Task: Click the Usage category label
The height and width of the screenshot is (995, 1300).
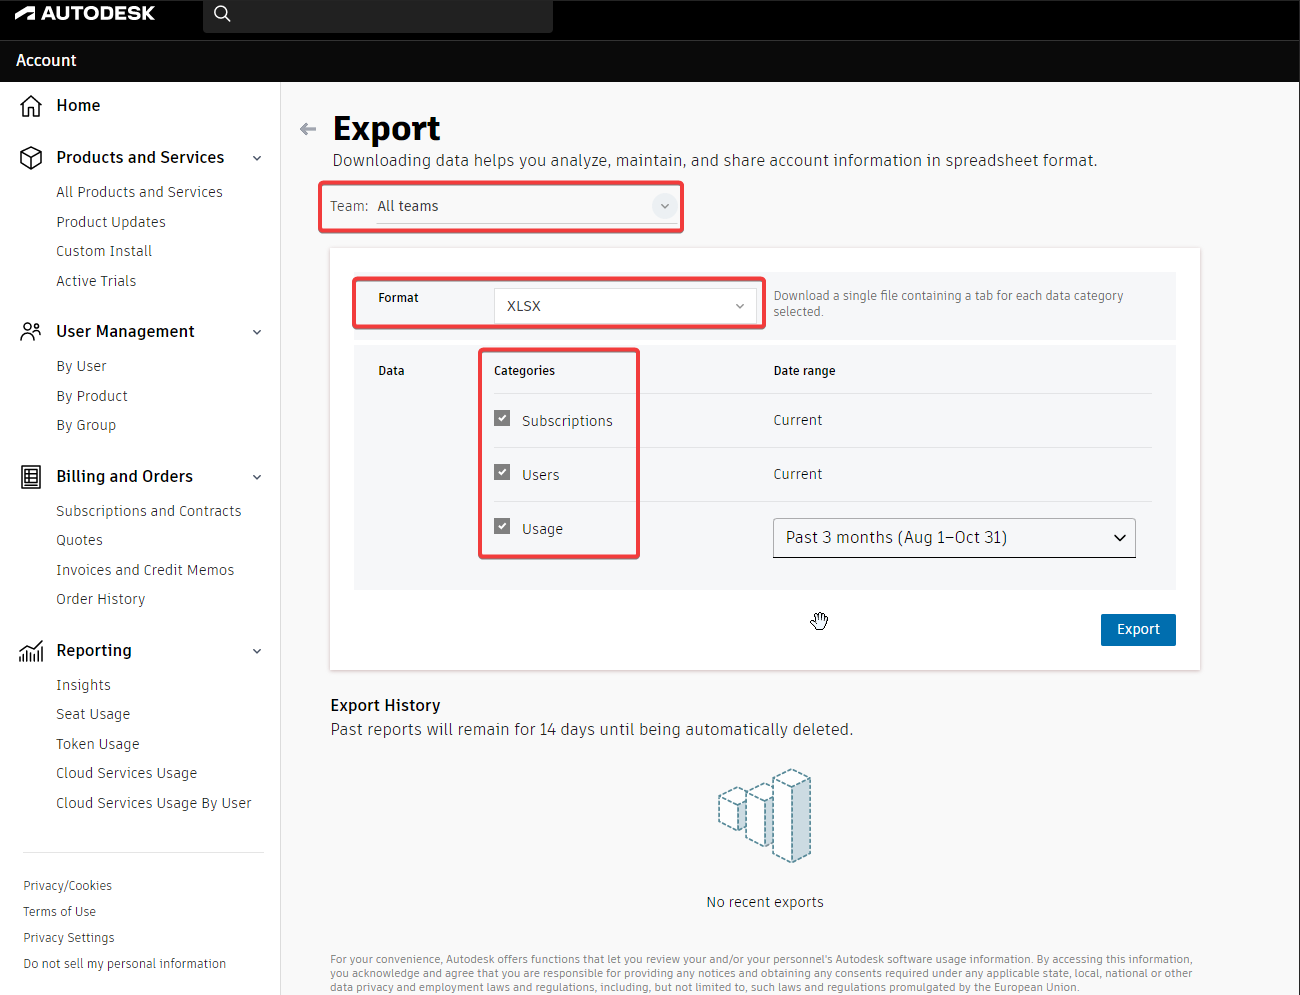Action: (542, 529)
